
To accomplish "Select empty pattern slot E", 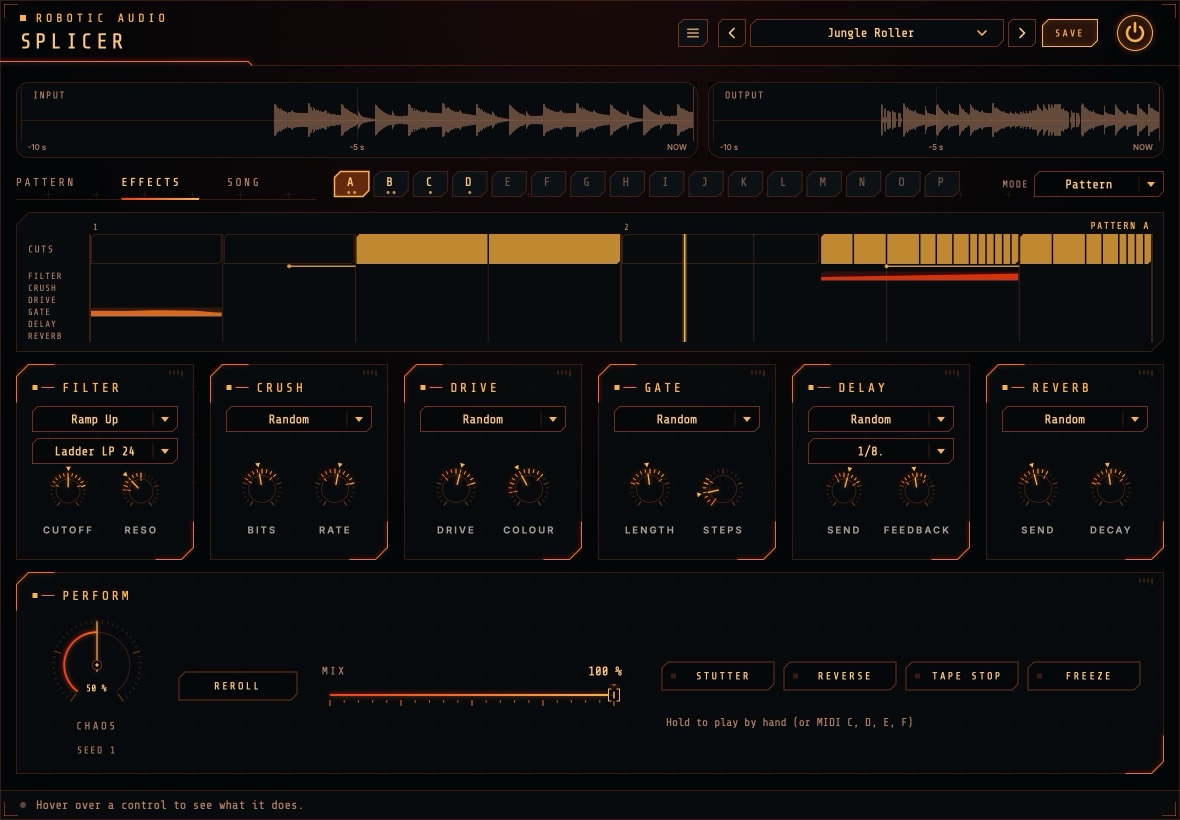I will (507, 184).
